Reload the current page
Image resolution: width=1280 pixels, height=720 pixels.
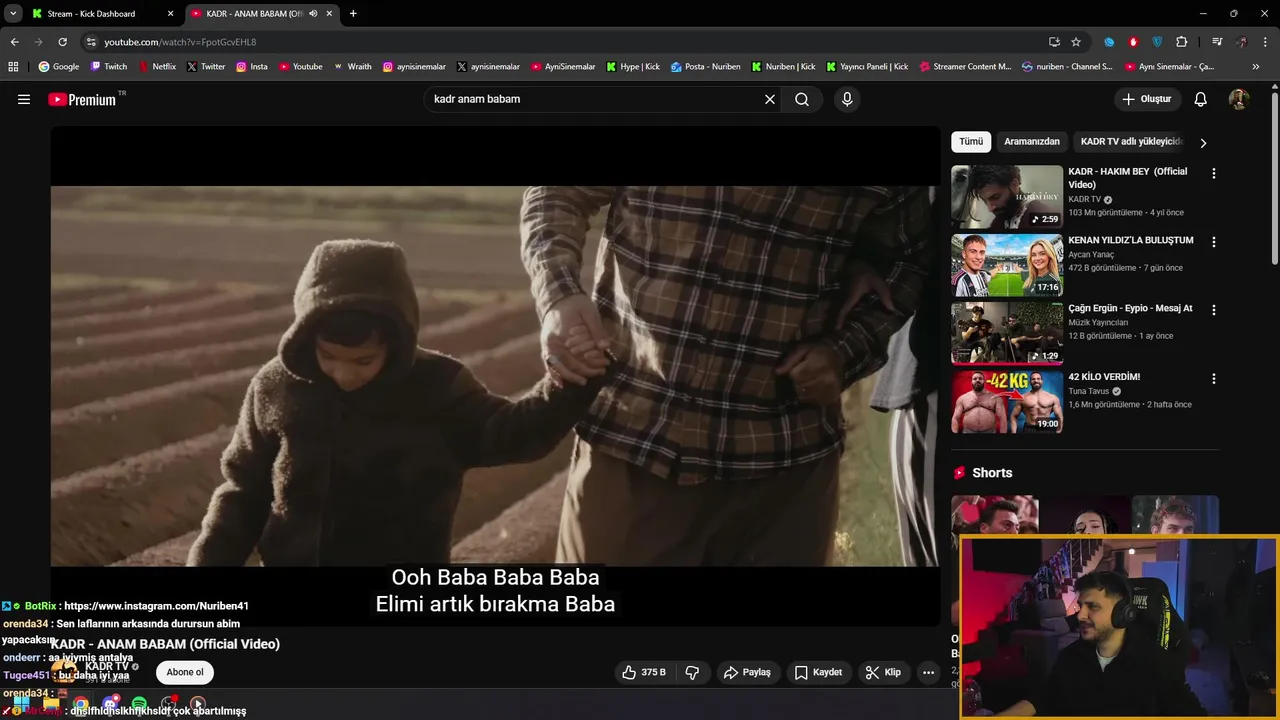coord(62,42)
